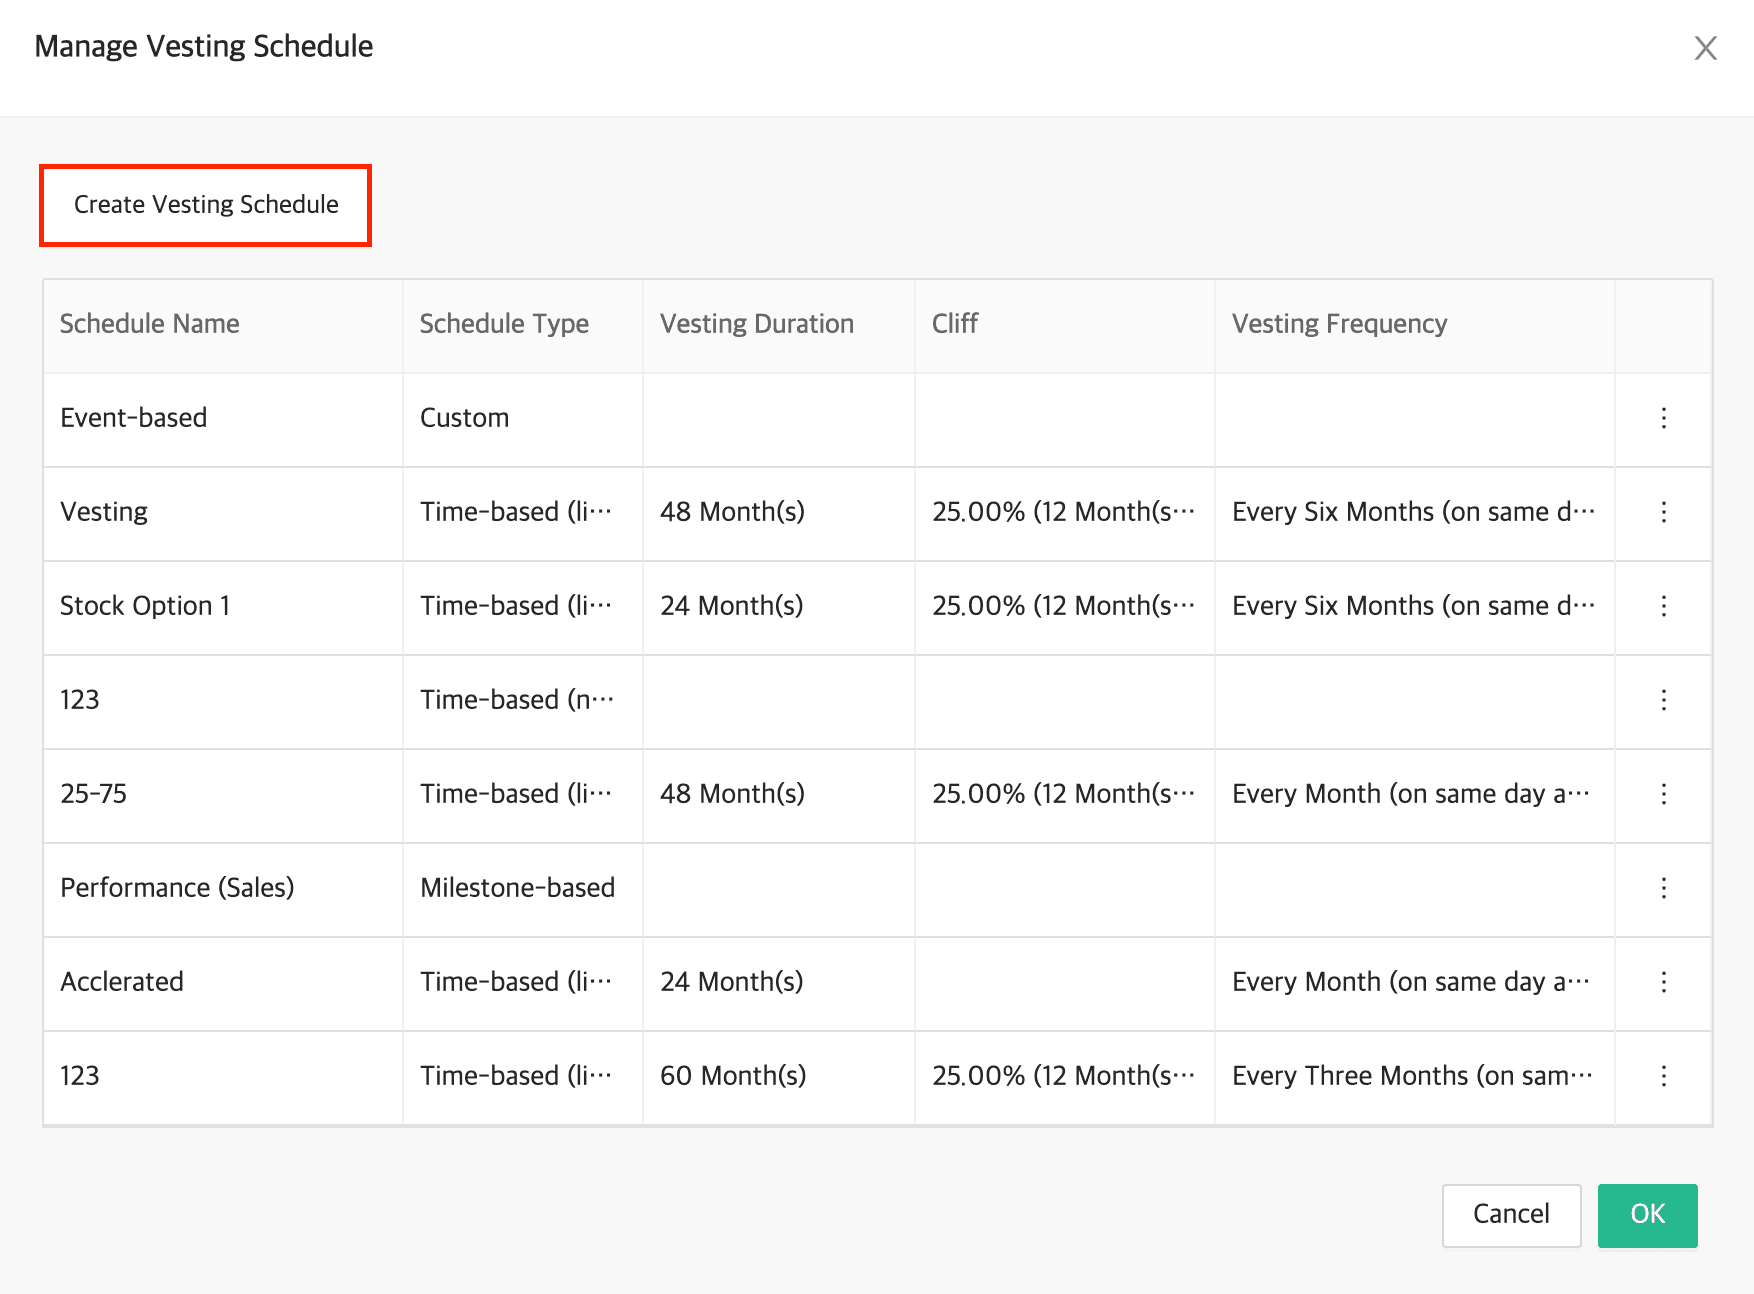
Task: Click the Vesting Duration column header
Action: pos(756,323)
